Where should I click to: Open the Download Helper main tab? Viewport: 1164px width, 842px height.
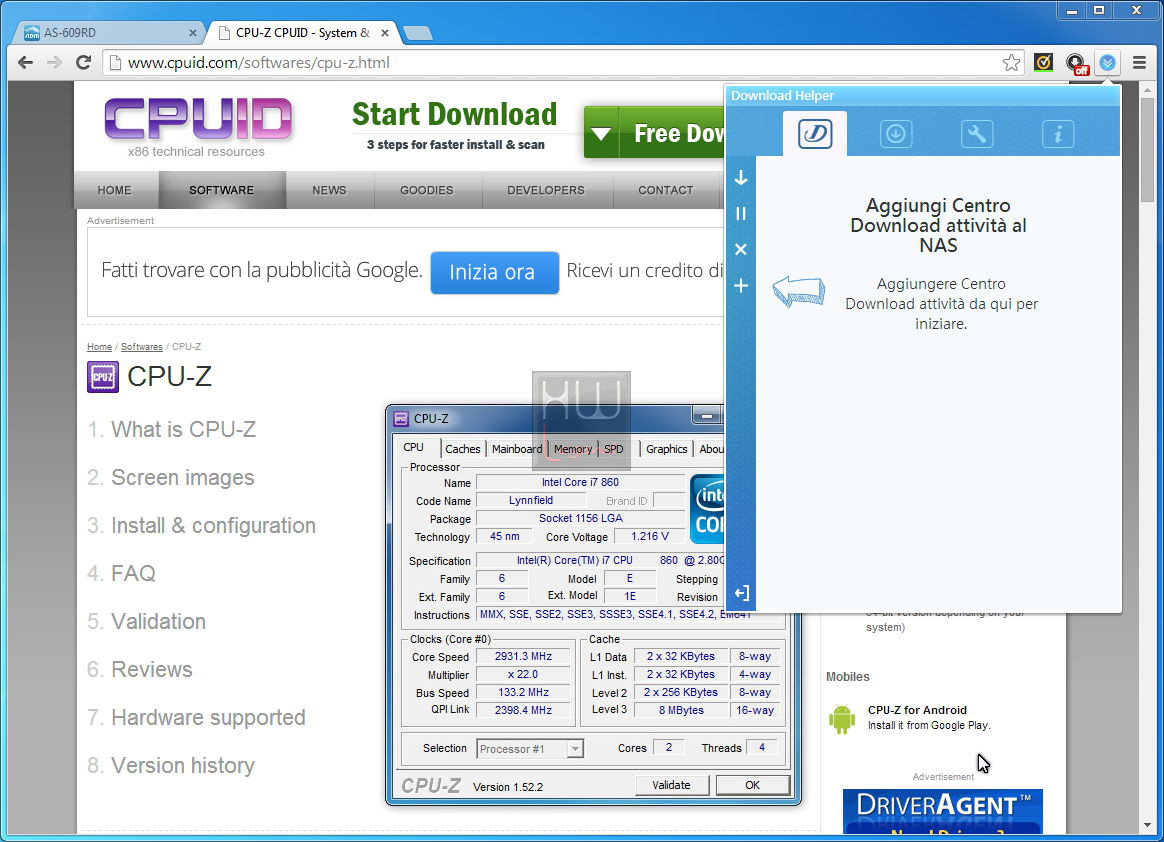tap(814, 134)
